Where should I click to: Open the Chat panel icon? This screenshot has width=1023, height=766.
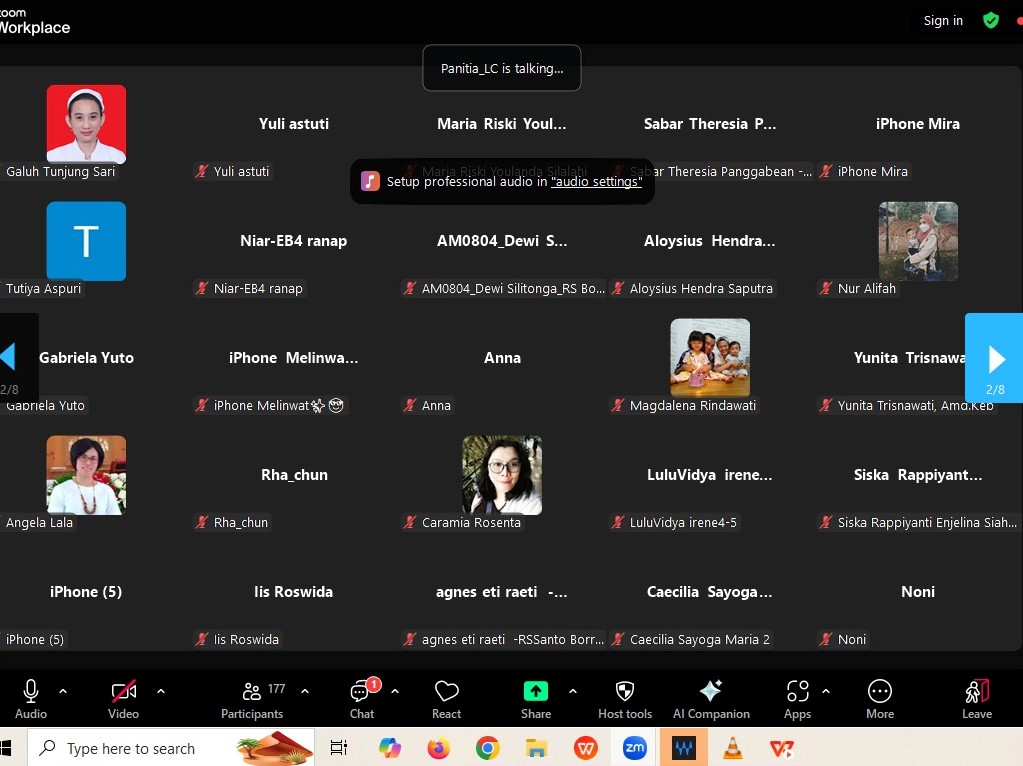[x=361, y=692]
